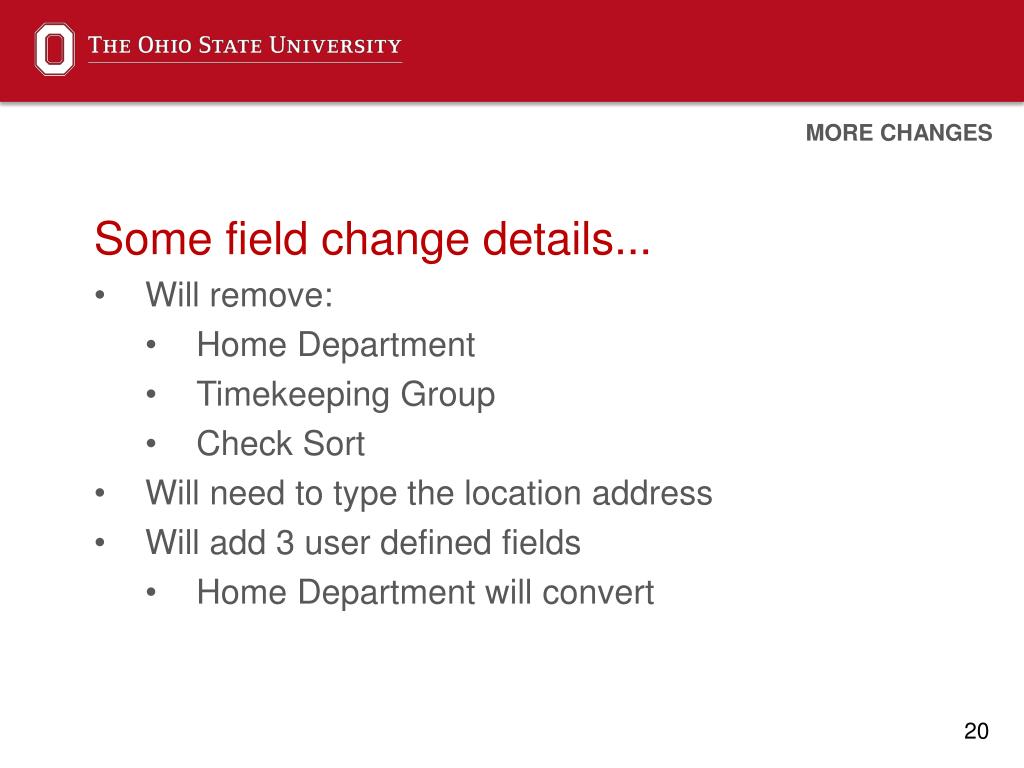Viewport: 1024px width, 768px height.
Task: Click the bullet before 'Will add 3 user'
Action: click(99, 543)
